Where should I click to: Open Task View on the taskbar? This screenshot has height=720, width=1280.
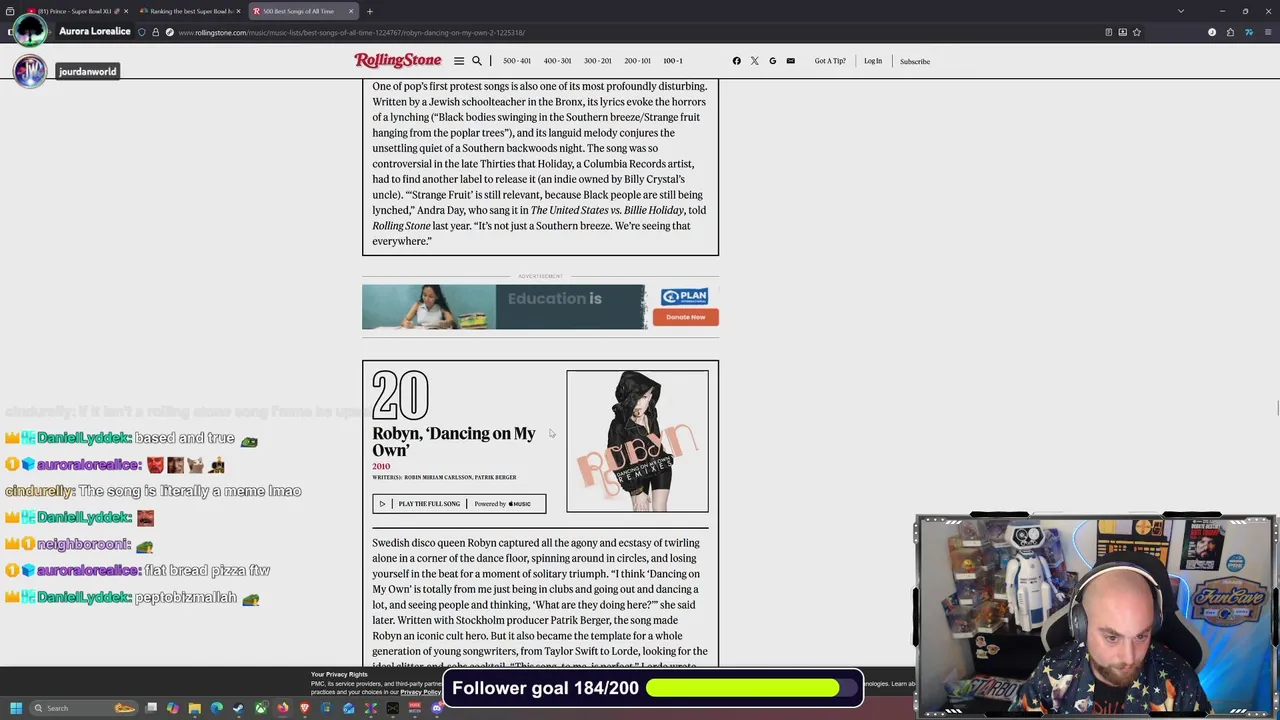point(151,708)
